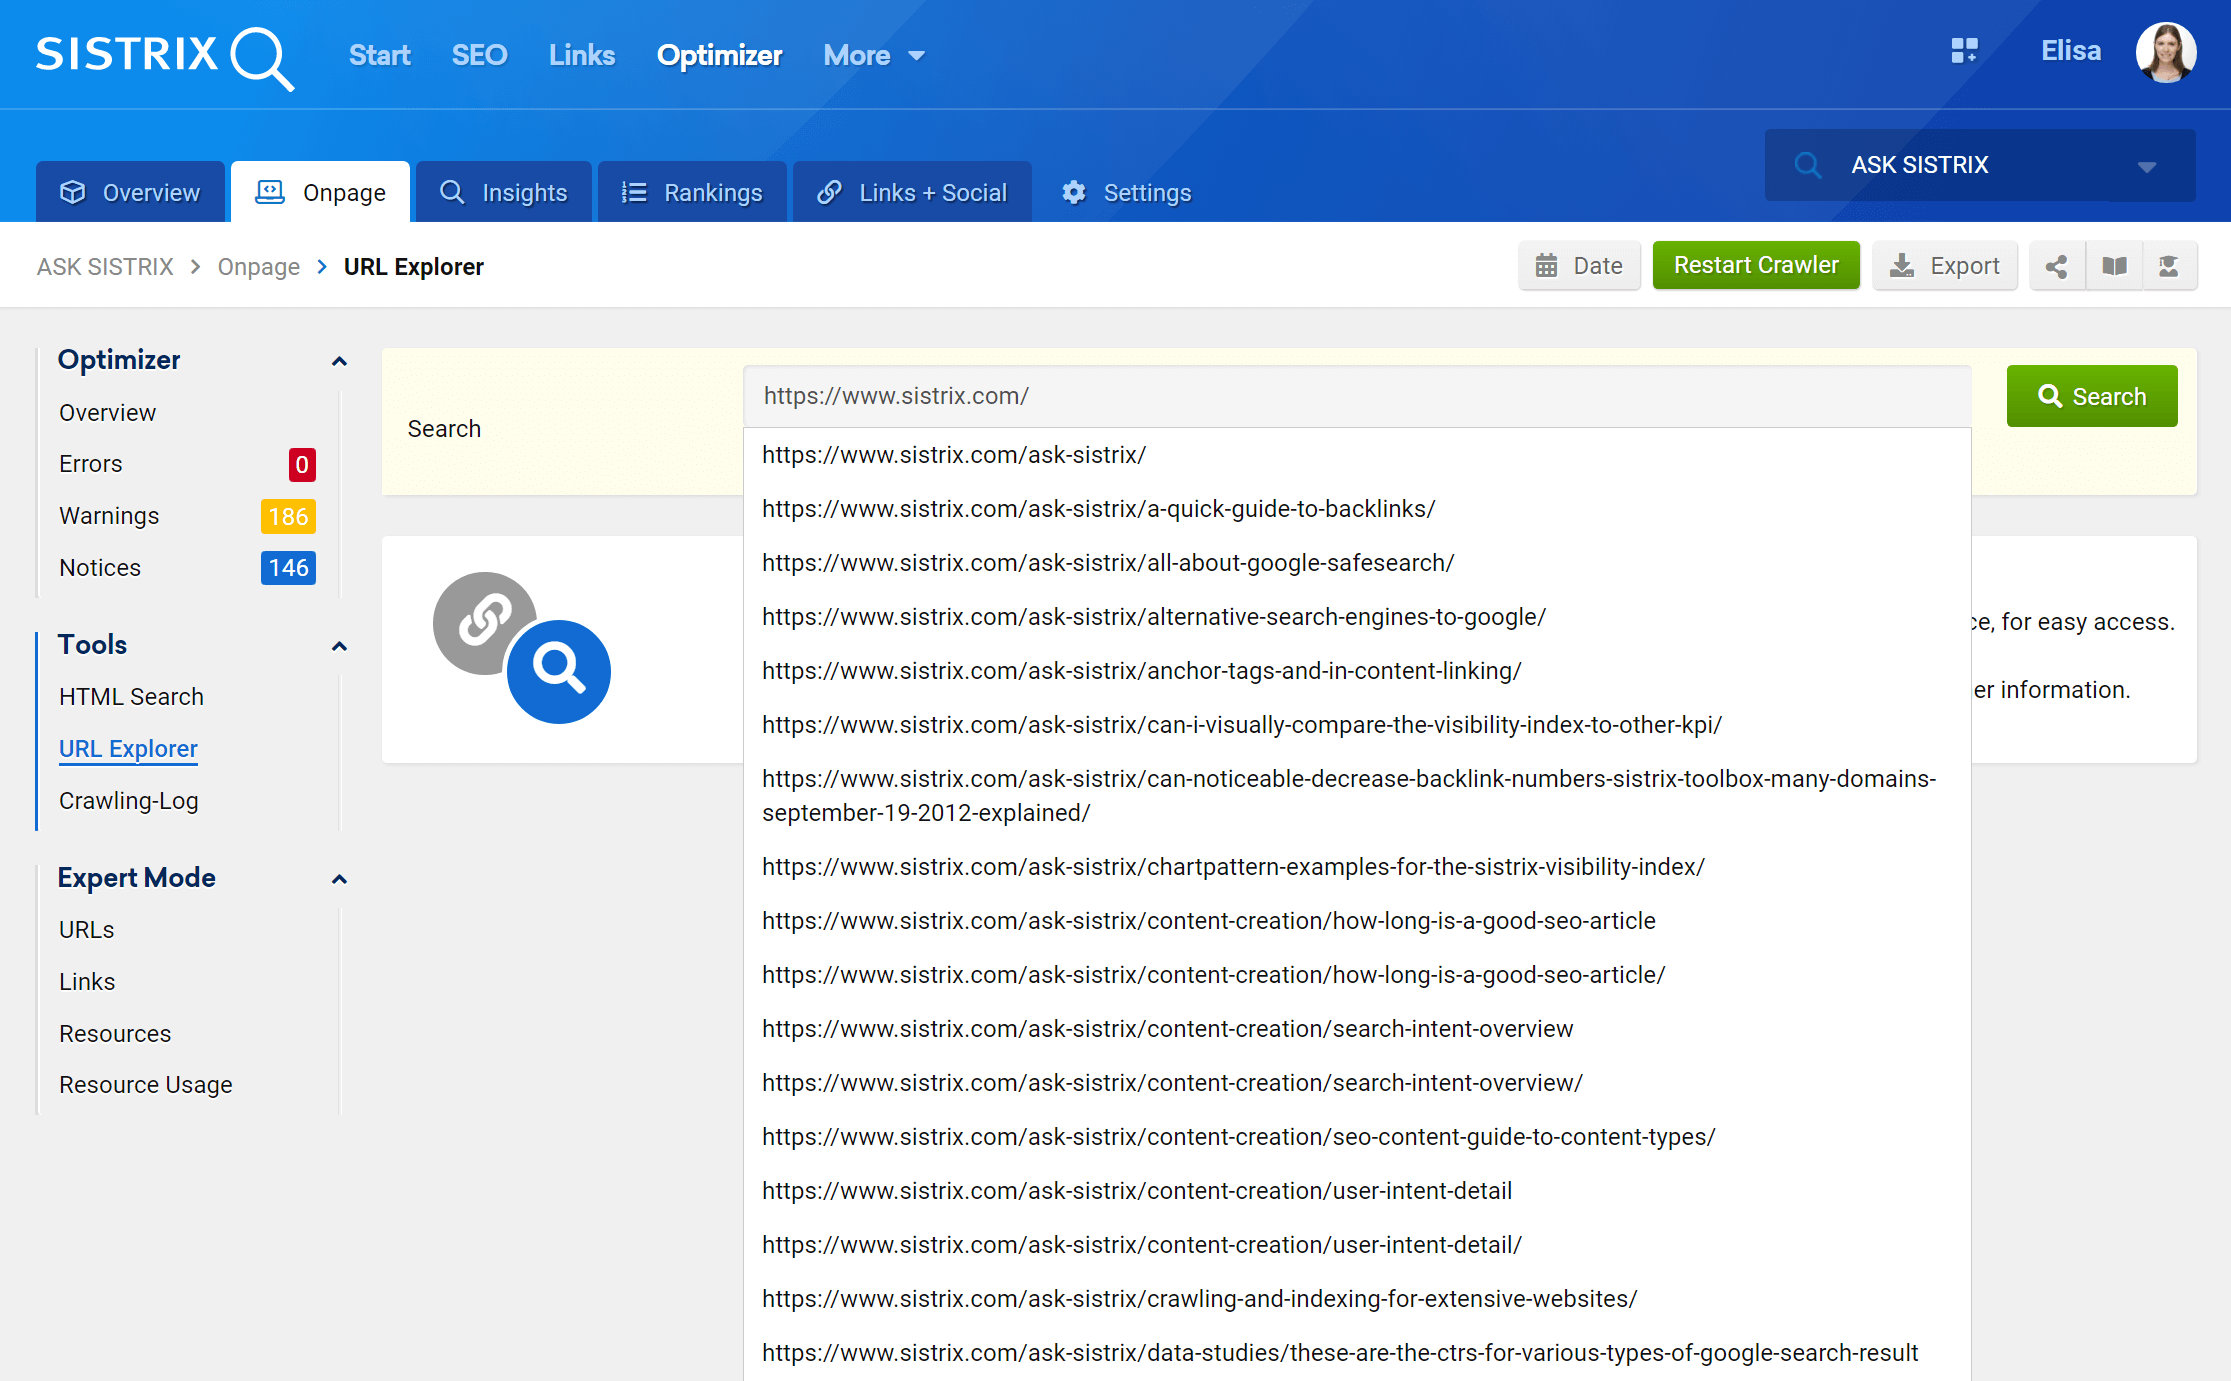This screenshot has width=2231, height=1381.
Task: Open Warnings in the sidebar
Action: [x=109, y=516]
